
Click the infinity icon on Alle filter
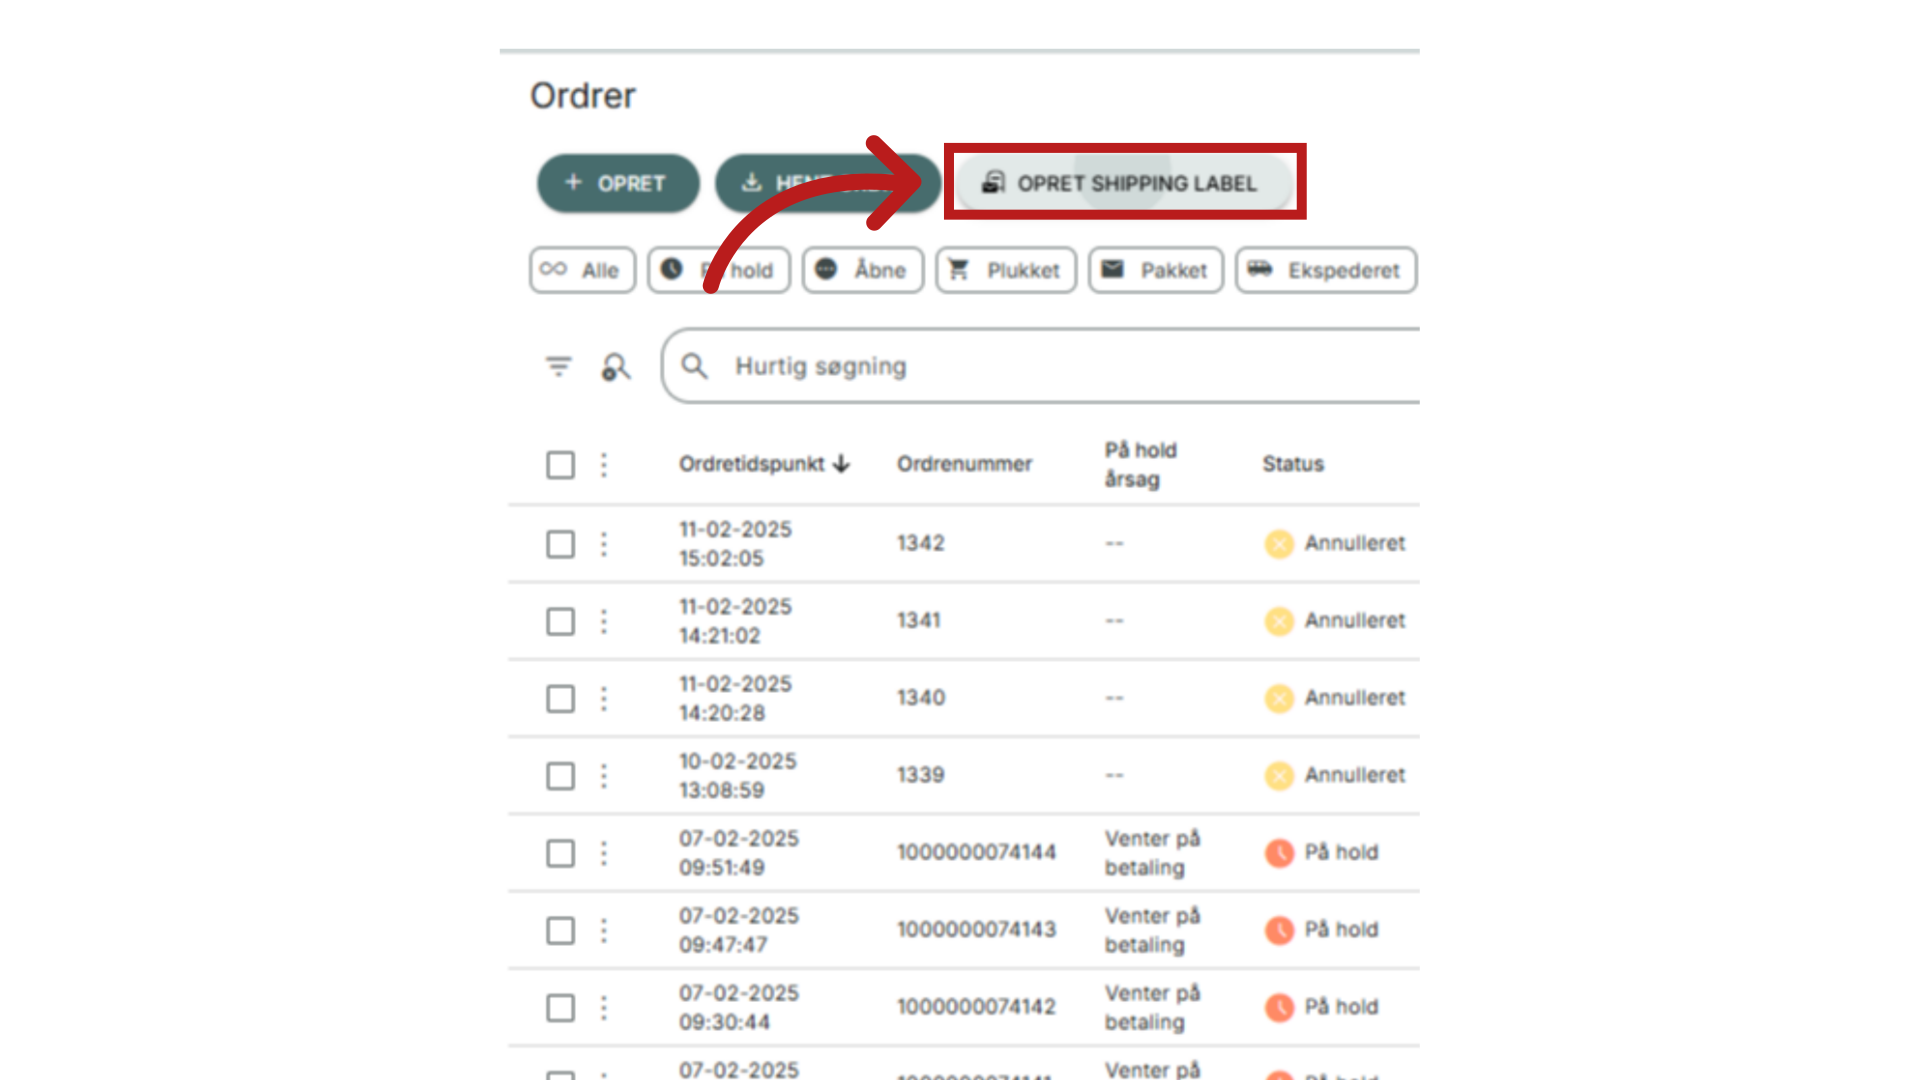click(x=553, y=269)
